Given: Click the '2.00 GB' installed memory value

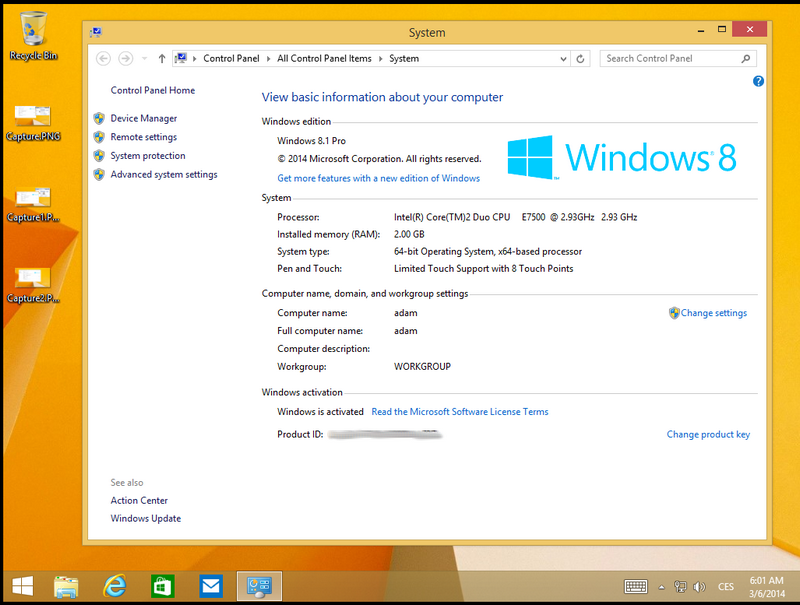Looking at the screenshot, I should (409, 234).
